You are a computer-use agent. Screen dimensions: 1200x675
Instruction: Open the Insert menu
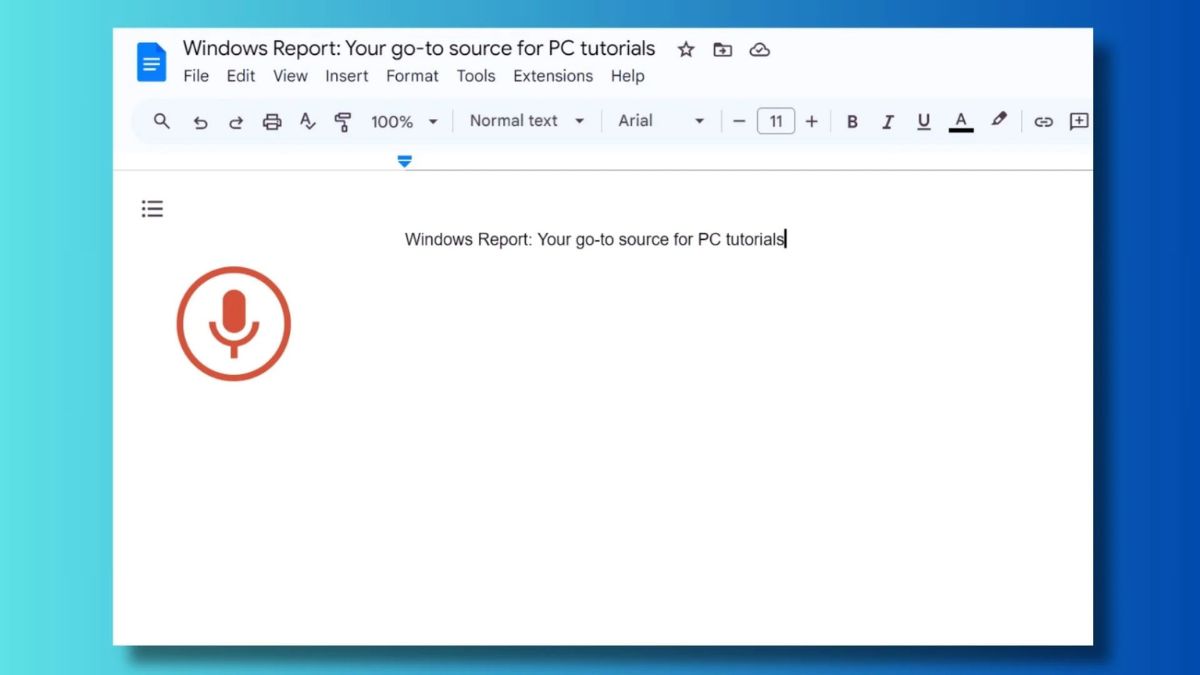click(x=347, y=76)
